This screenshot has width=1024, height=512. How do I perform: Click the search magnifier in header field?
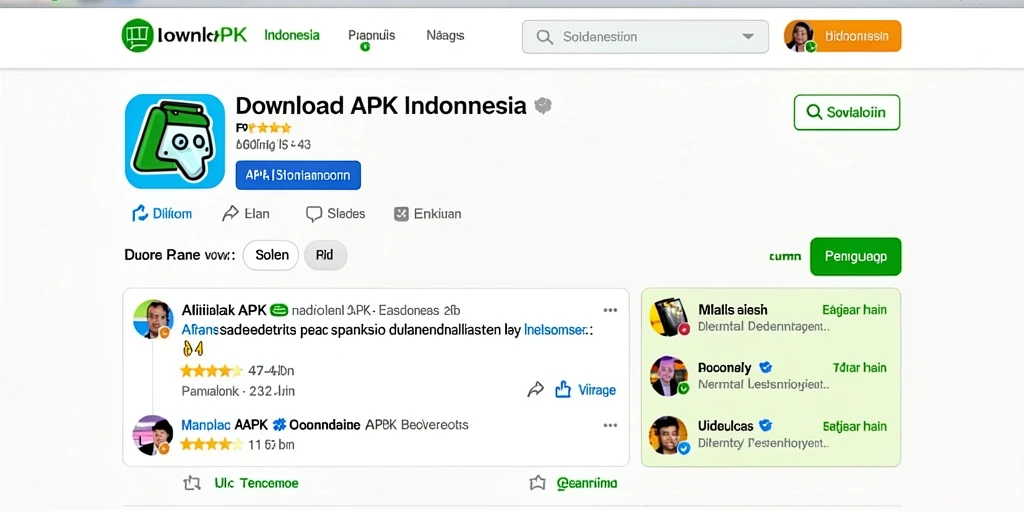click(545, 37)
